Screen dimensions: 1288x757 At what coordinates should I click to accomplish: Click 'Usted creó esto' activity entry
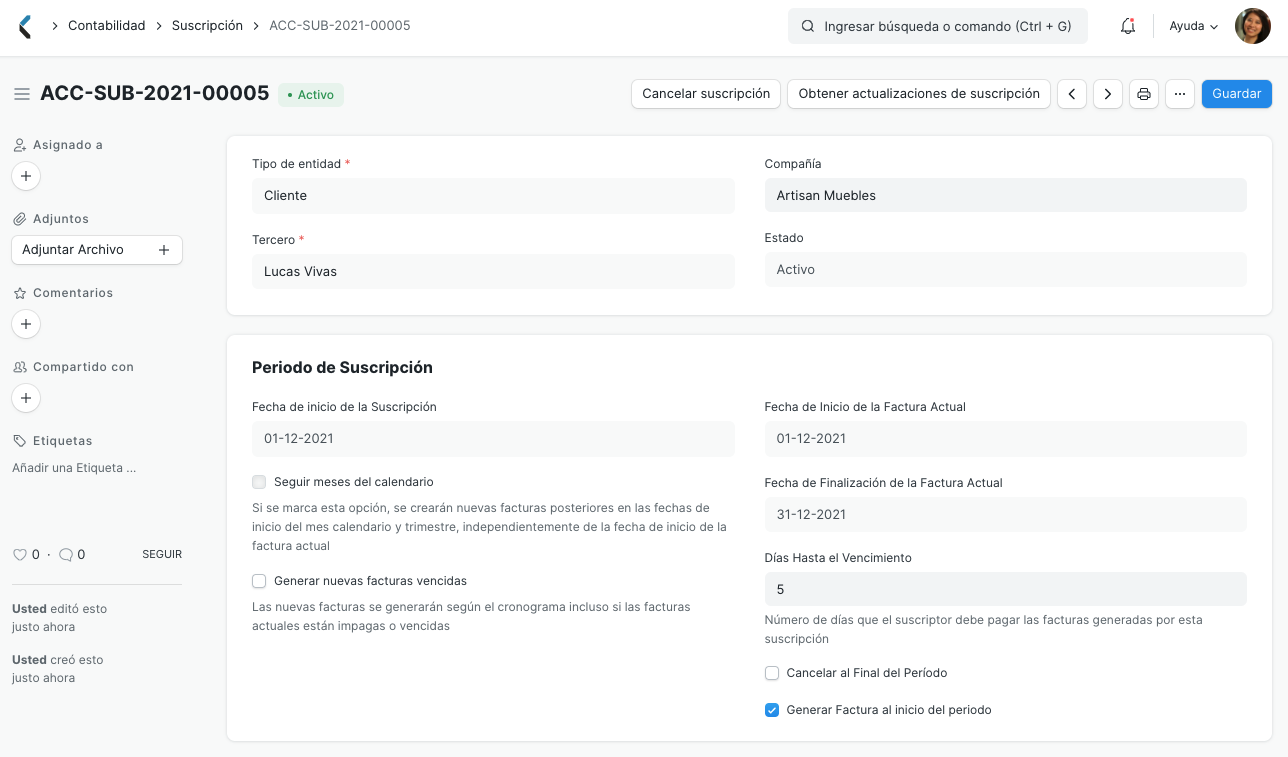58,669
